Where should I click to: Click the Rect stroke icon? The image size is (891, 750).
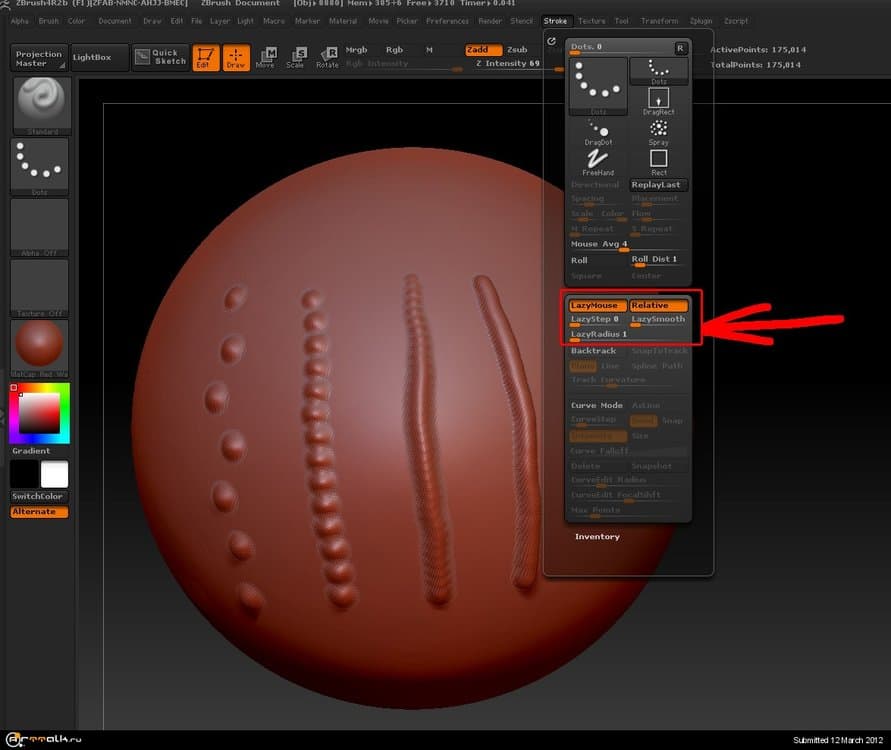[x=658, y=160]
